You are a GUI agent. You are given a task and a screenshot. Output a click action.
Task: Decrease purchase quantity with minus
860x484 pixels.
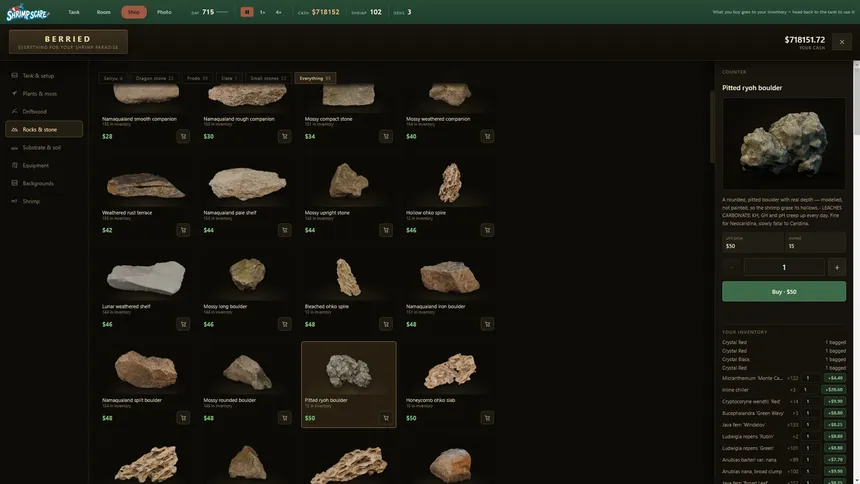coord(731,267)
